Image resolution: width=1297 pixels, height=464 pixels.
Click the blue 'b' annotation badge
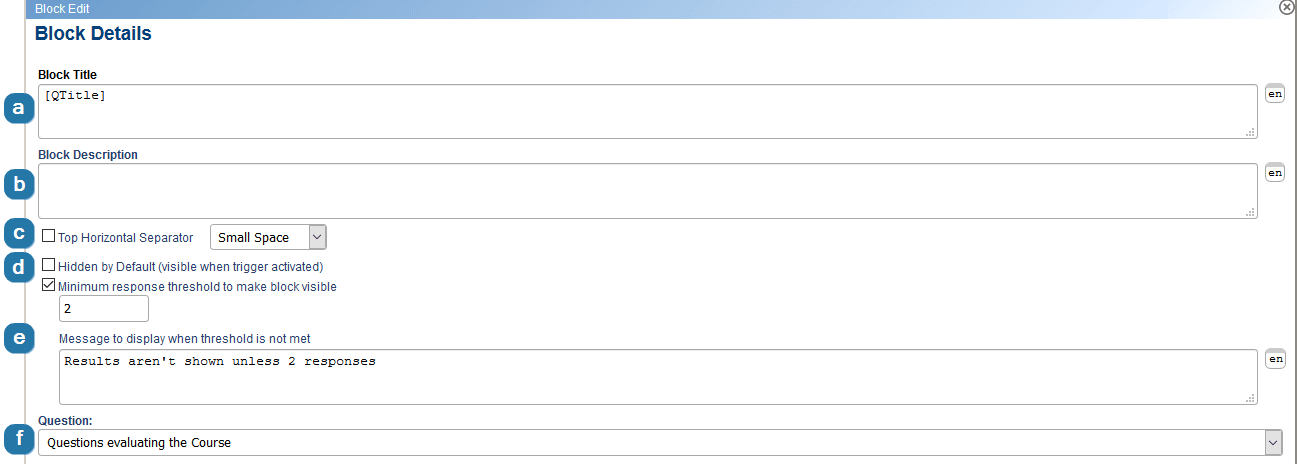point(17,184)
